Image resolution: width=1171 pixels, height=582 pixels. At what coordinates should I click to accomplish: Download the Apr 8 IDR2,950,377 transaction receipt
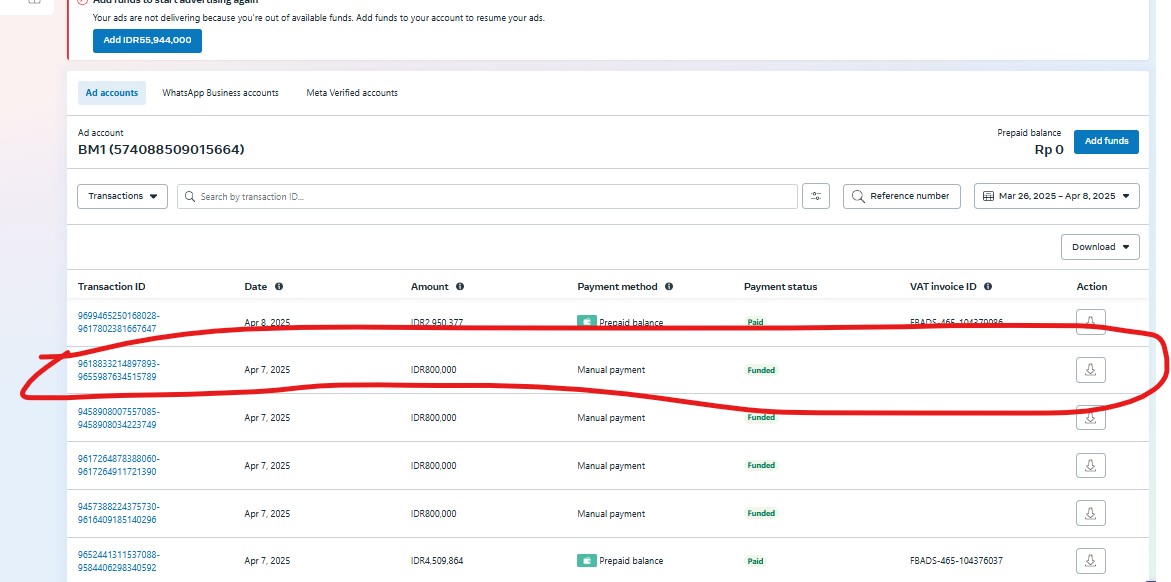tap(1091, 322)
